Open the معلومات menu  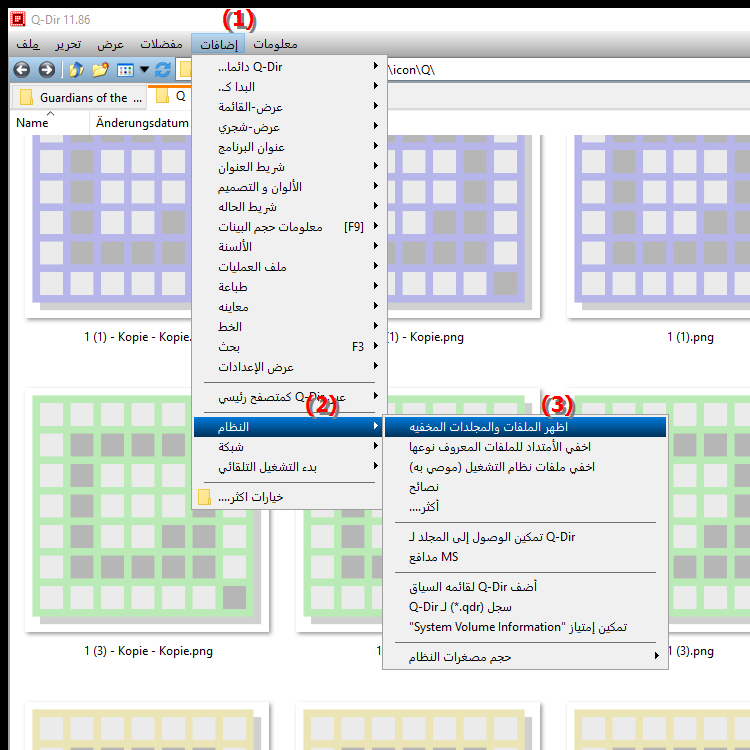click(275, 44)
